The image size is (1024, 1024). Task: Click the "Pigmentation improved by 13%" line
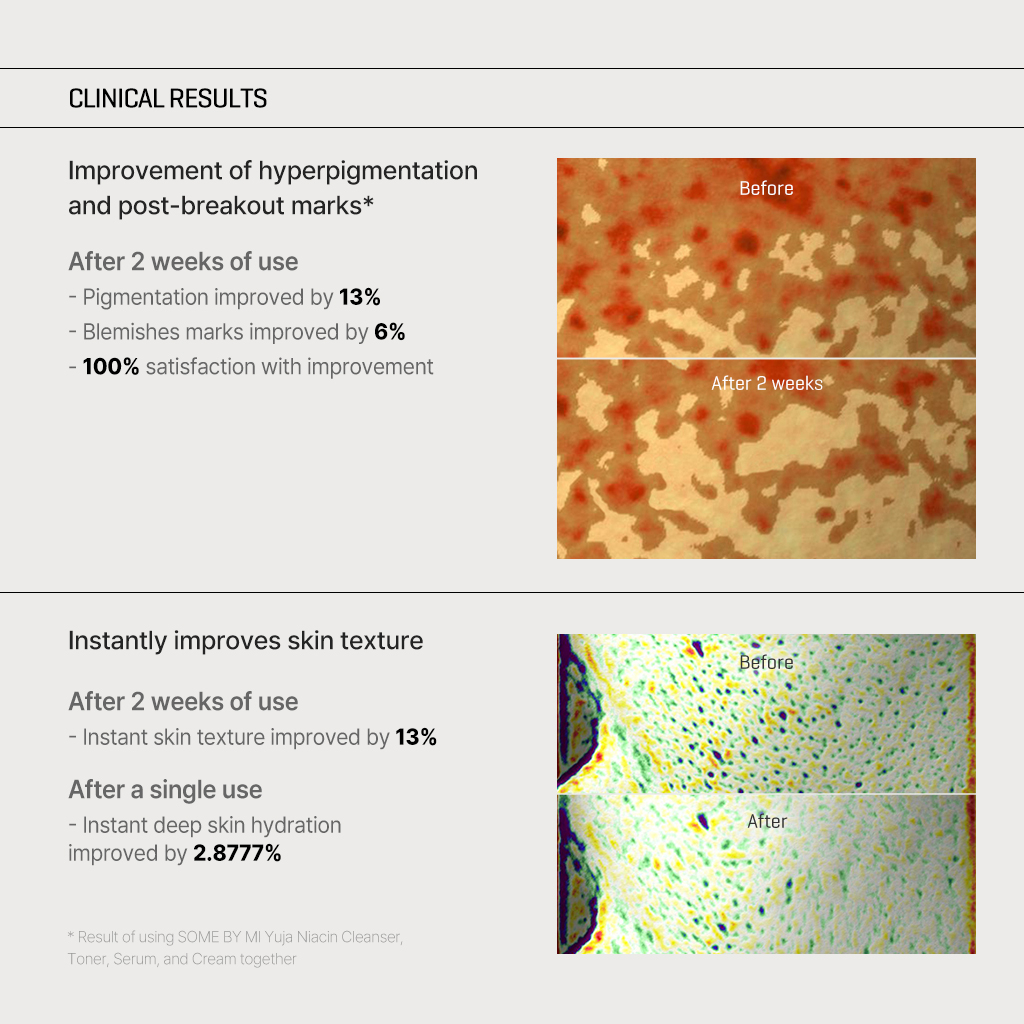pos(231,297)
